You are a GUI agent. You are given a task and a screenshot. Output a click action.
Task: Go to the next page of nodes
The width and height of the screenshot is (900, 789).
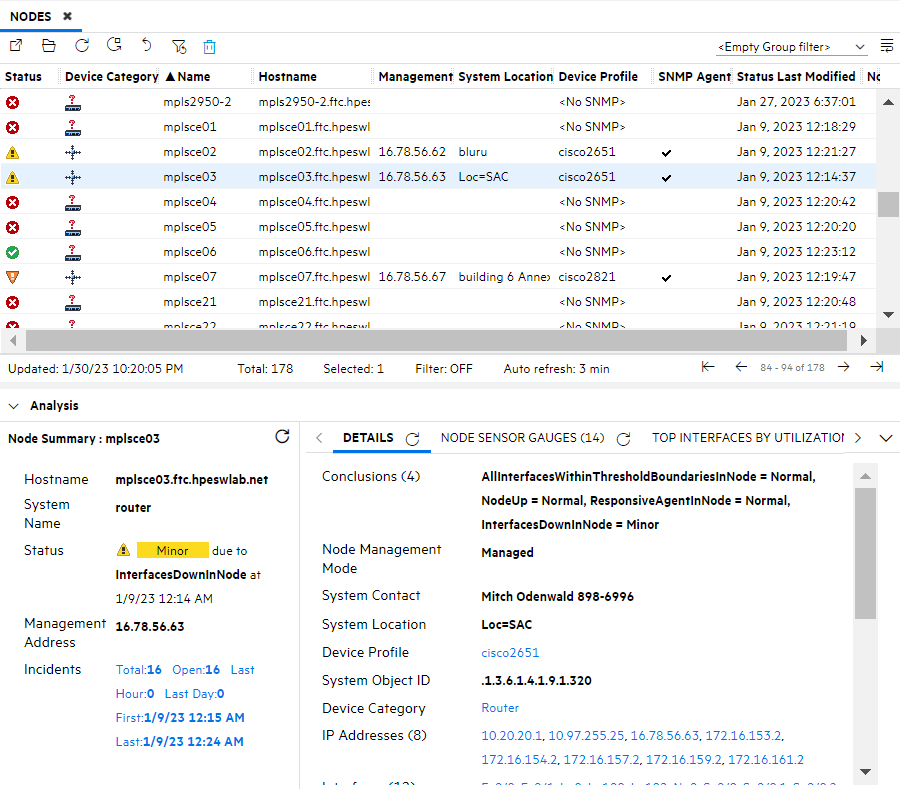click(x=843, y=366)
